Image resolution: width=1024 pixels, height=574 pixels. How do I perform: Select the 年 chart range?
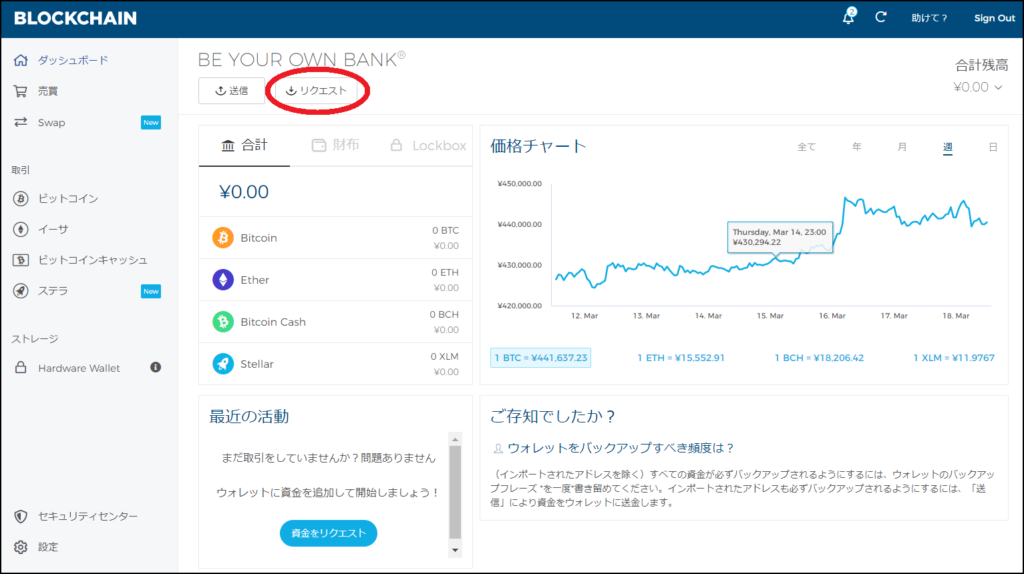[x=857, y=147]
